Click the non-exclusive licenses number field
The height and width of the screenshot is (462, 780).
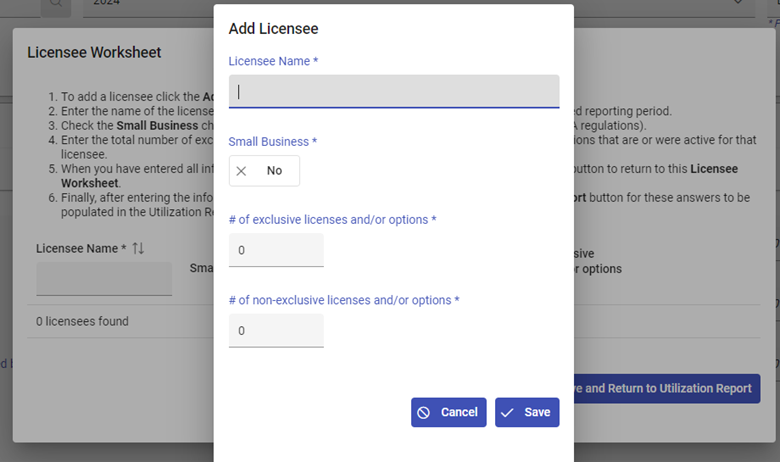click(x=276, y=330)
